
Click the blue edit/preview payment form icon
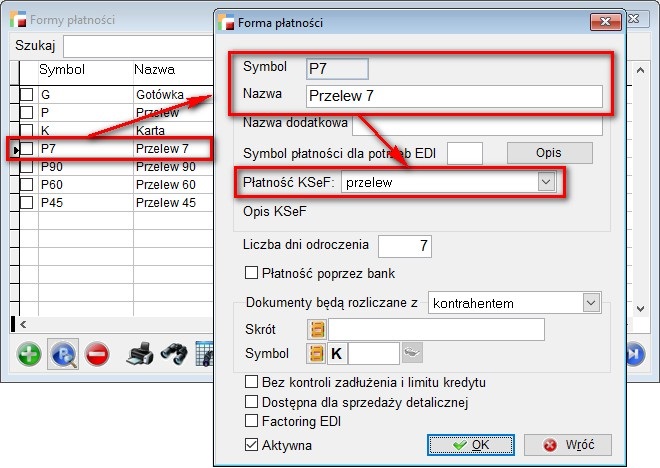63,355
